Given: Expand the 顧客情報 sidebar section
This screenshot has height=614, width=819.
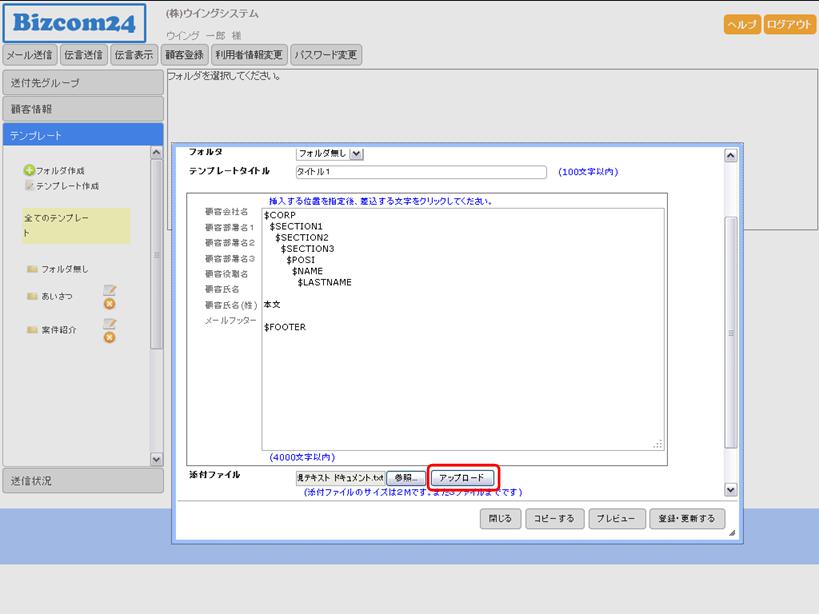Looking at the screenshot, I should [82, 109].
